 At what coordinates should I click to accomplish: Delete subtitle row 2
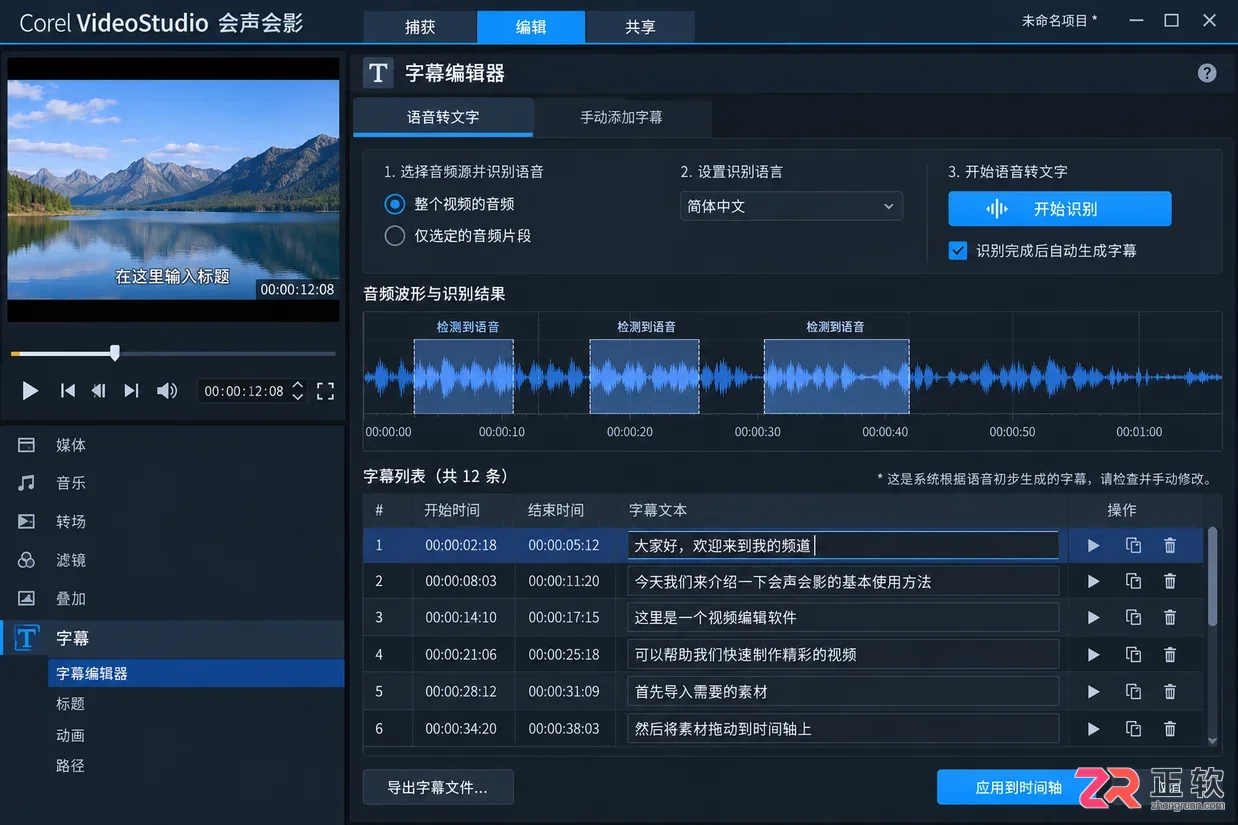pyautogui.click(x=1170, y=582)
